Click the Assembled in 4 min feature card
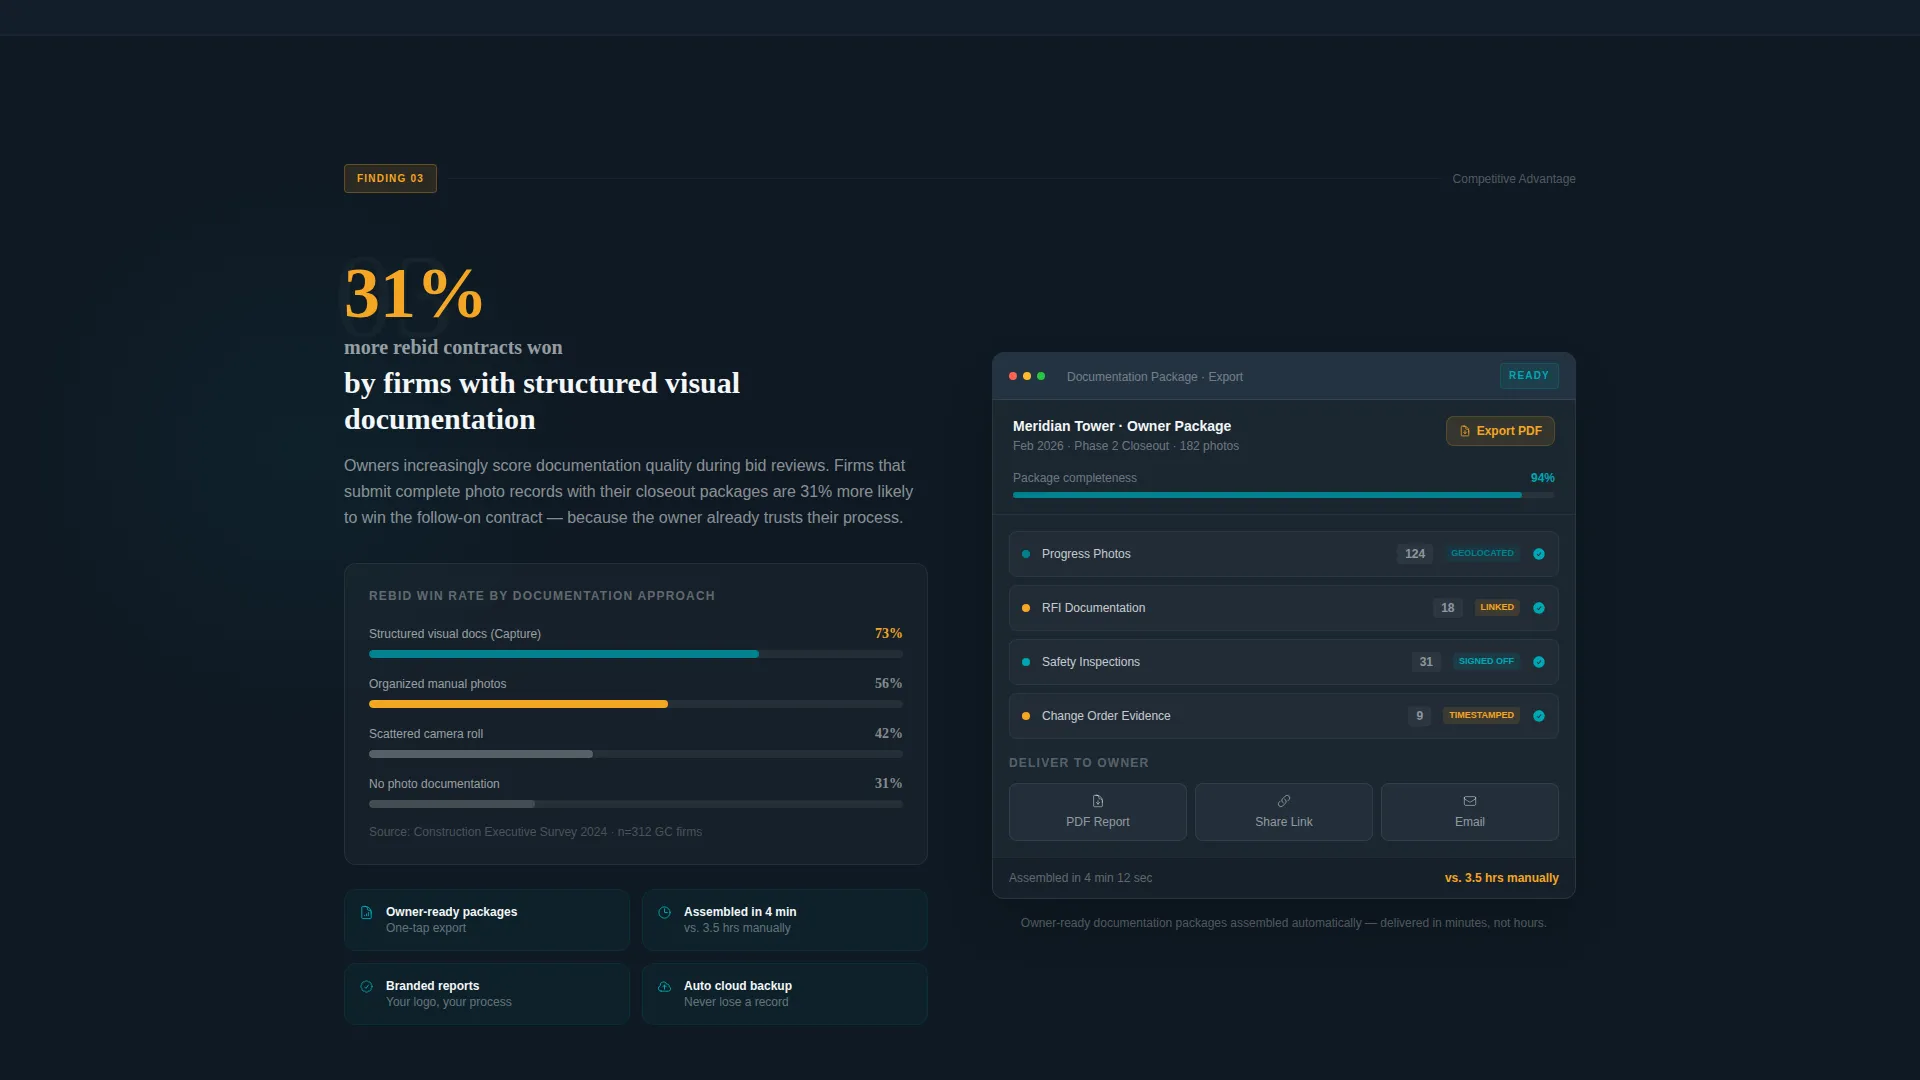 [785, 920]
